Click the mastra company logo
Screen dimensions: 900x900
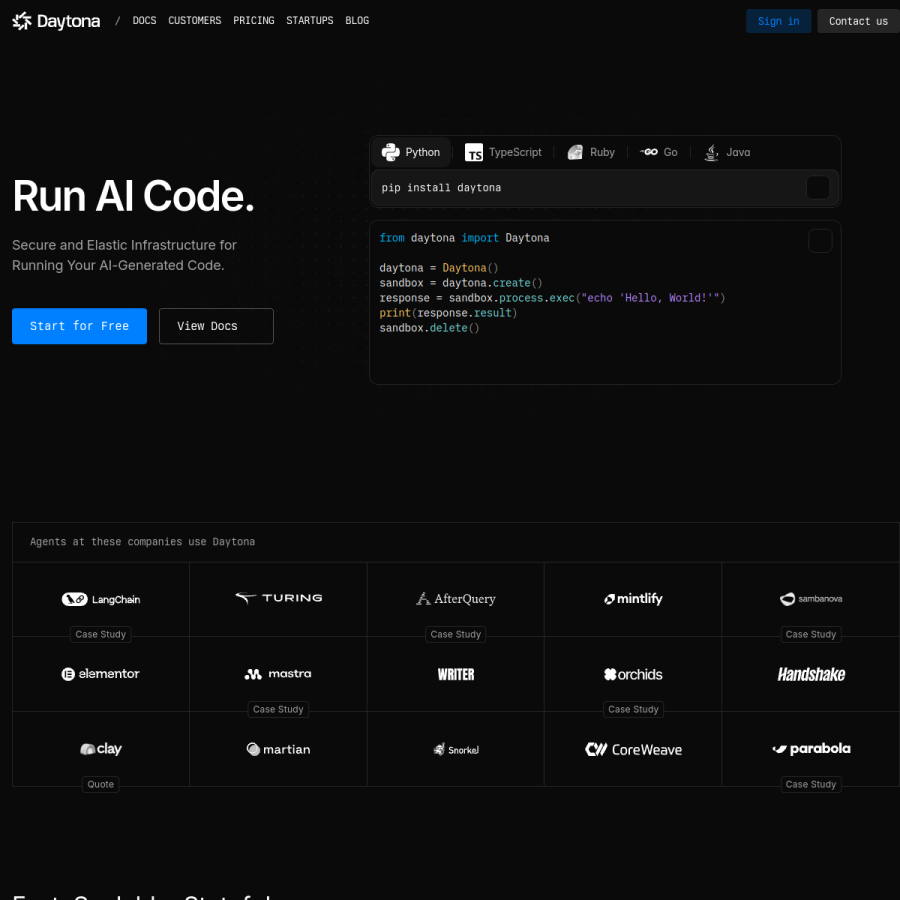point(278,674)
